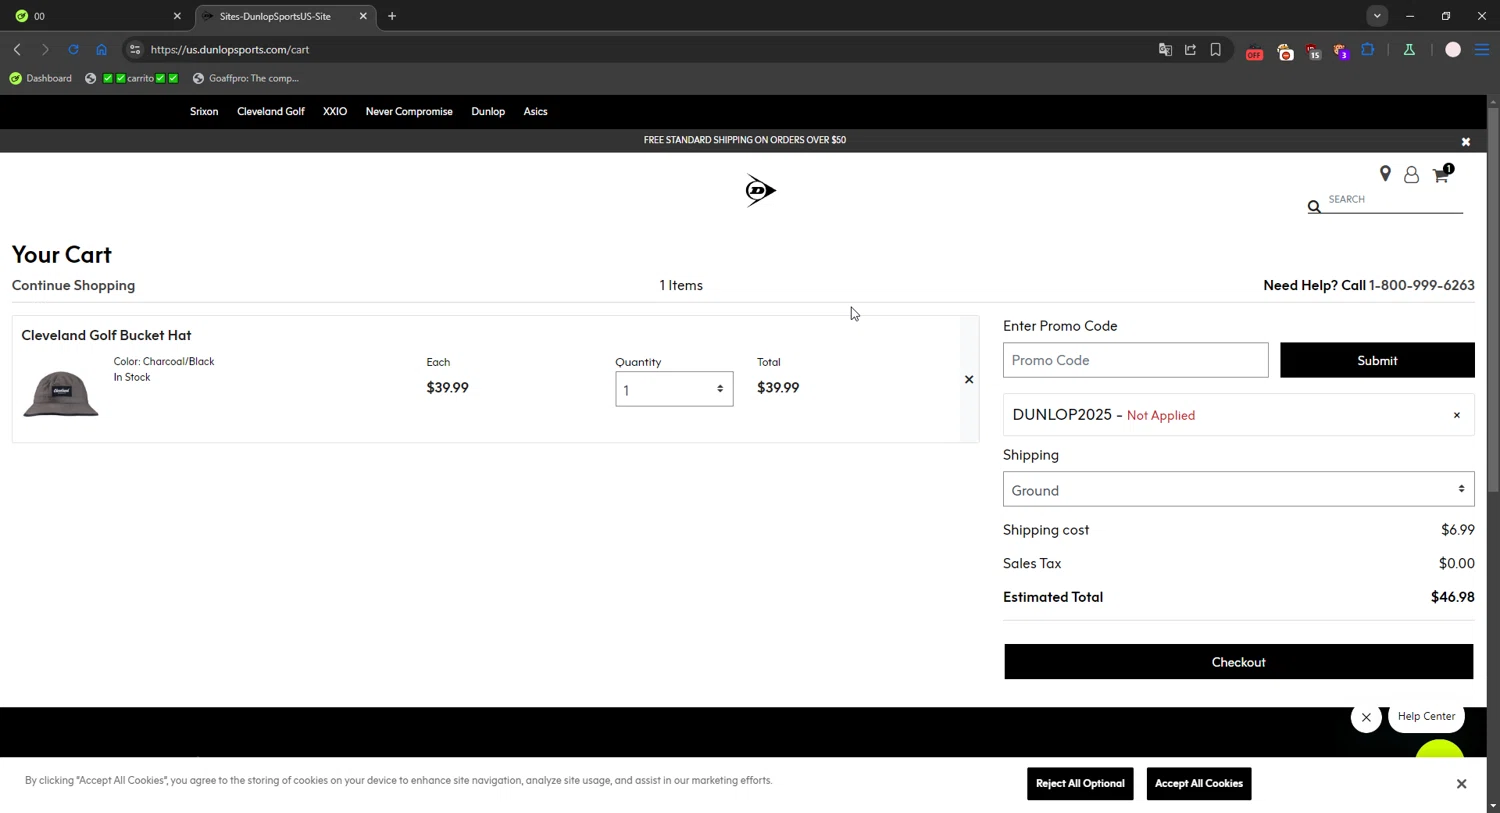Accept all cookies
Screen dimensions: 1500x813
pyautogui.click(x=1198, y=784)
